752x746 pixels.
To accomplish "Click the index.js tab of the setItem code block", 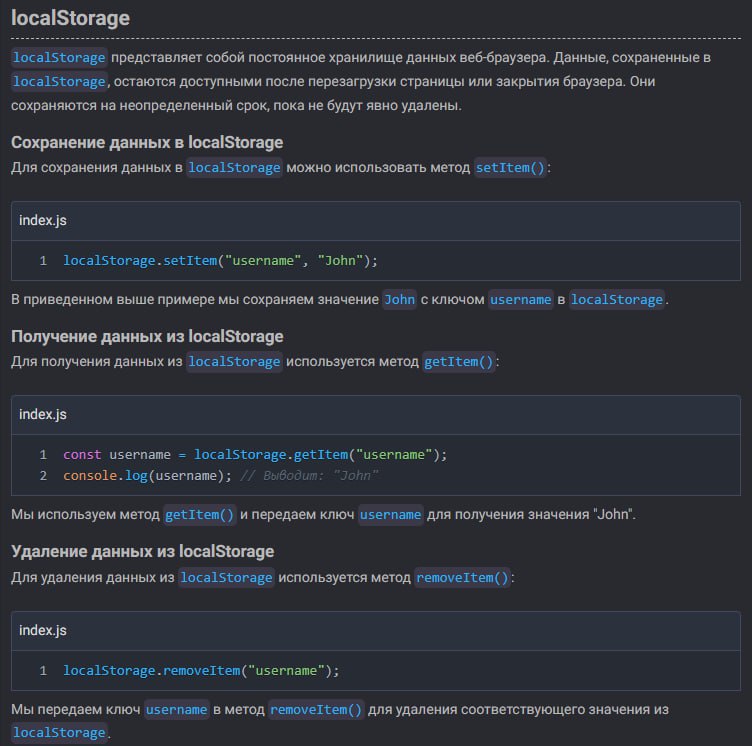I will 43,221.
